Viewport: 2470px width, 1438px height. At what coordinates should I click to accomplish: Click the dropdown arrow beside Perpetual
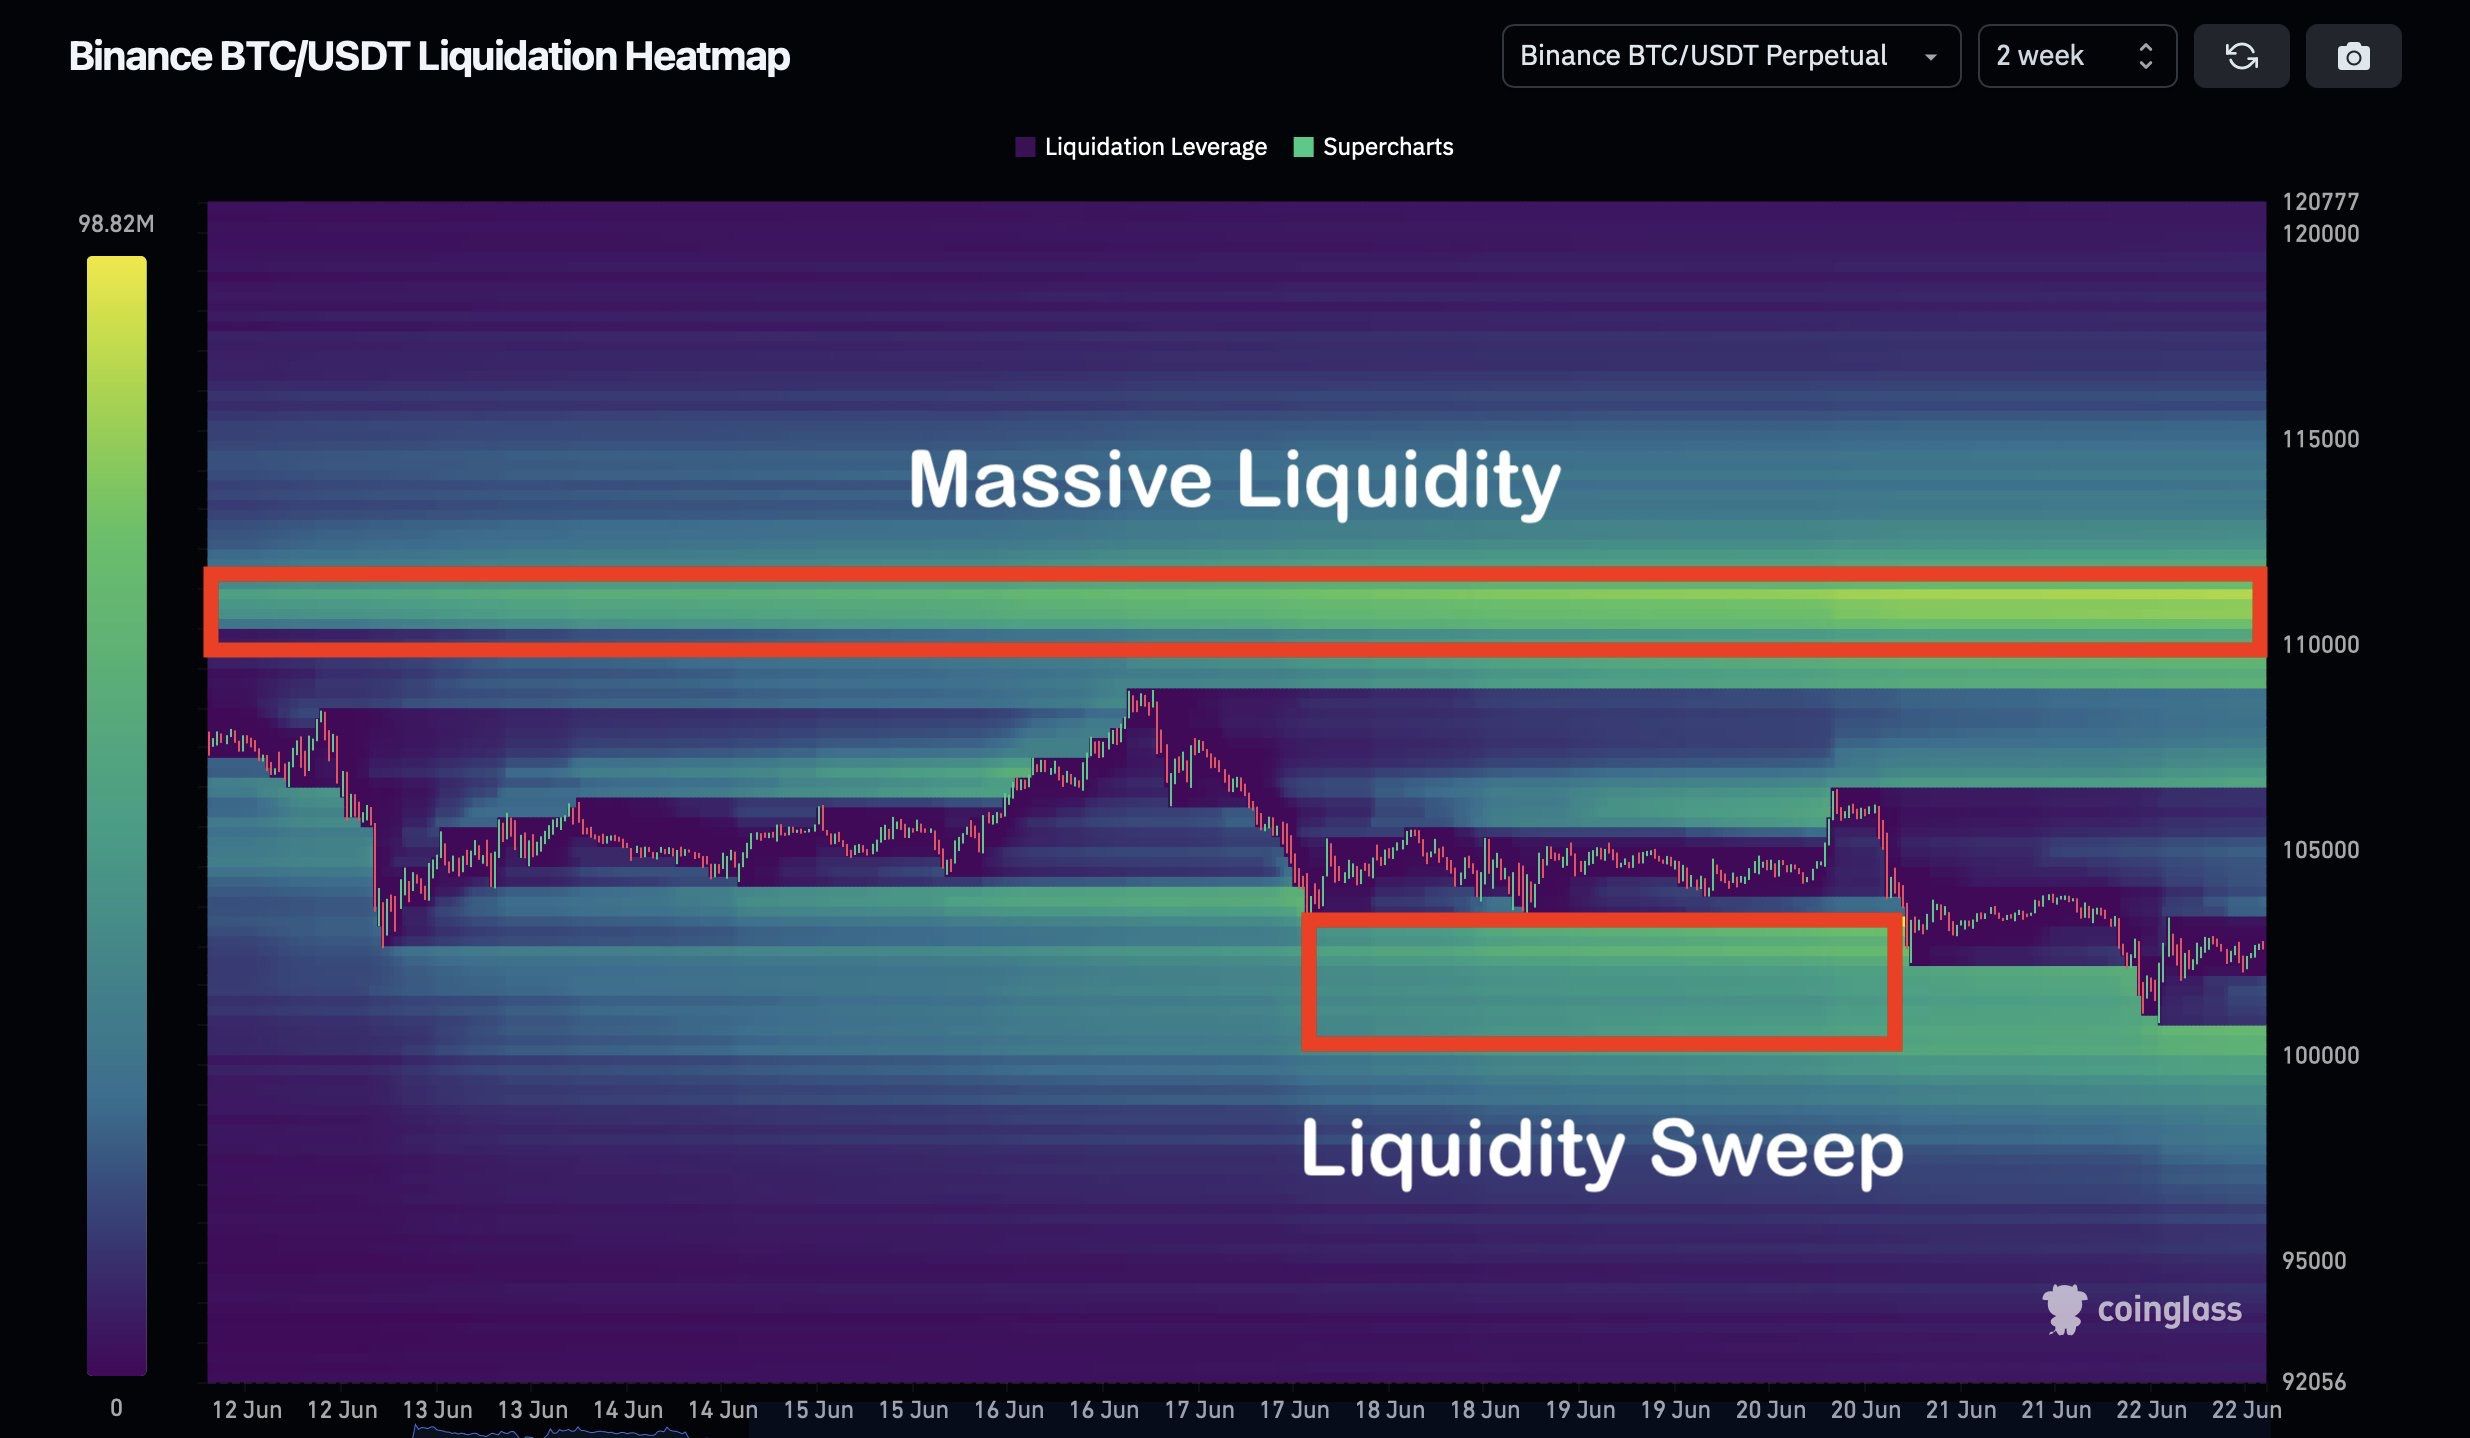[1931, 57]
